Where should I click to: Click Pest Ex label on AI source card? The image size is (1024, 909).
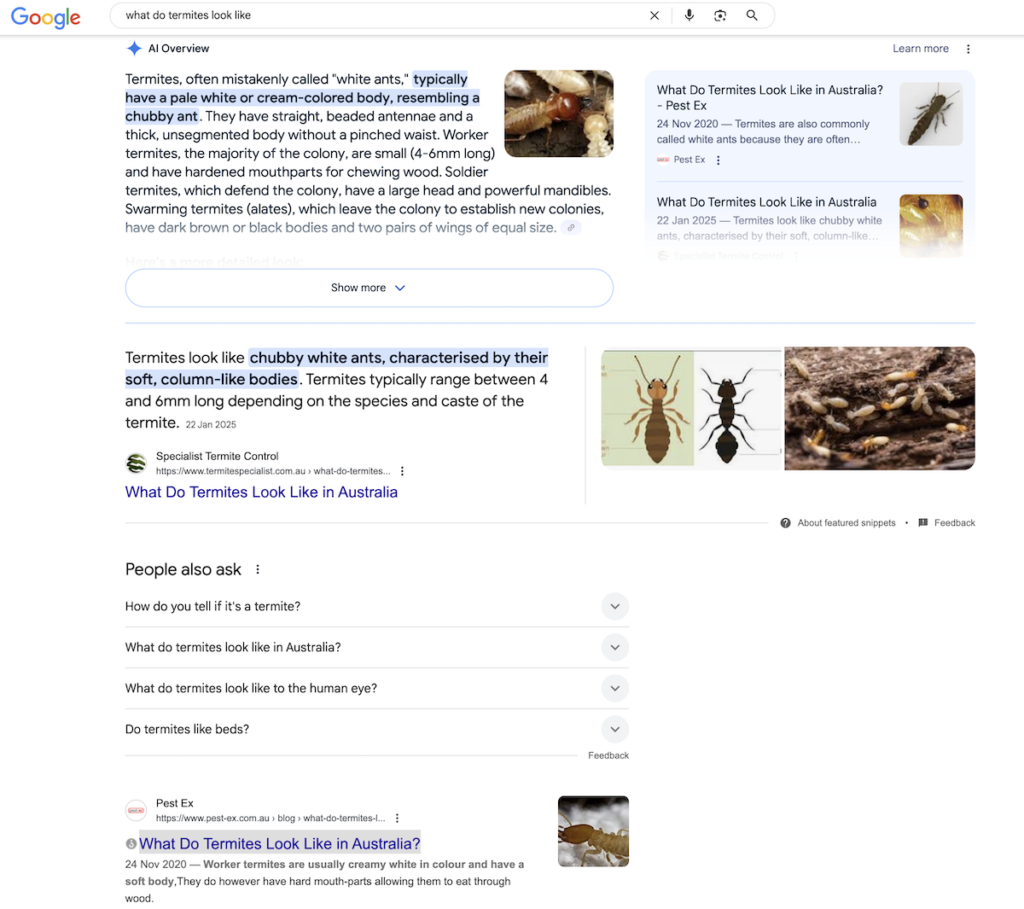pyautogui.click(x=689, y=160)
